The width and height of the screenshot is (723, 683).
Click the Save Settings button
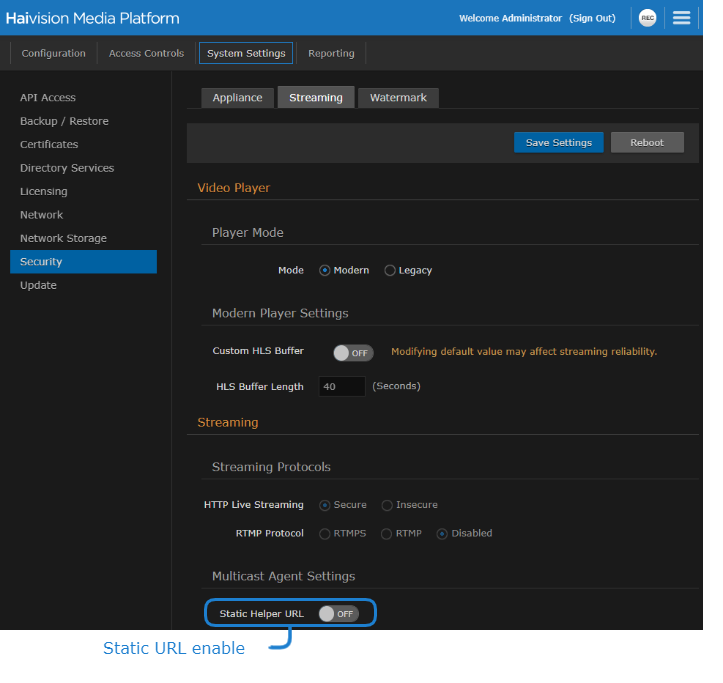[x=558, y=142]
